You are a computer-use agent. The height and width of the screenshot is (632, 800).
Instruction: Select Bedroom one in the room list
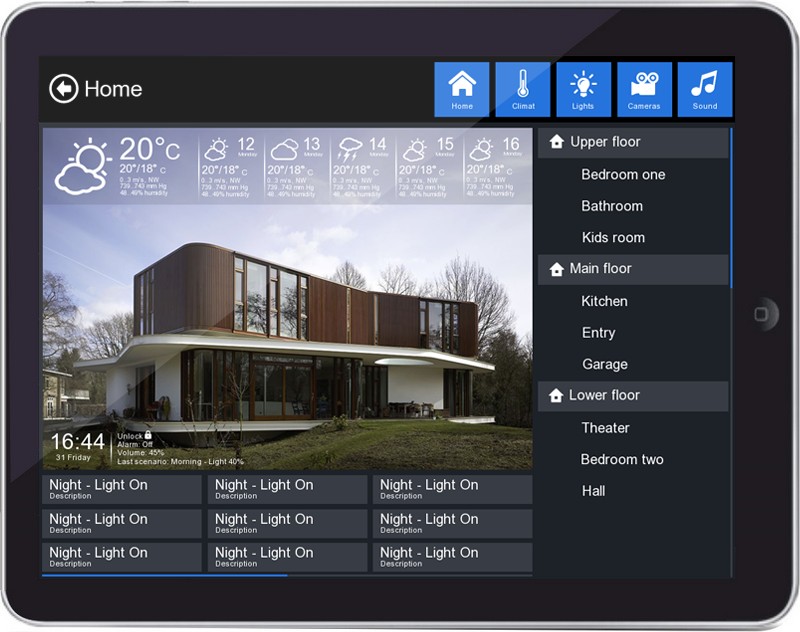tap(623, 174)
